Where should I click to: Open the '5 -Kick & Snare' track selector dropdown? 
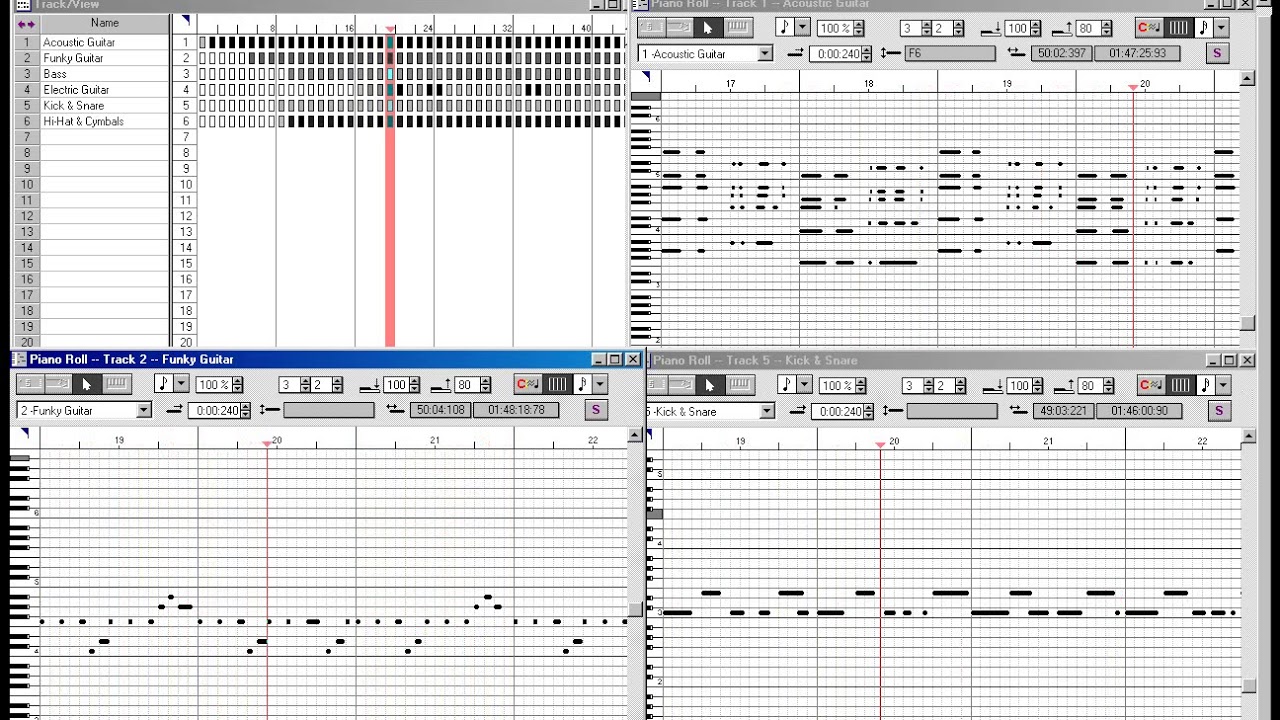(x=768, y=411)
